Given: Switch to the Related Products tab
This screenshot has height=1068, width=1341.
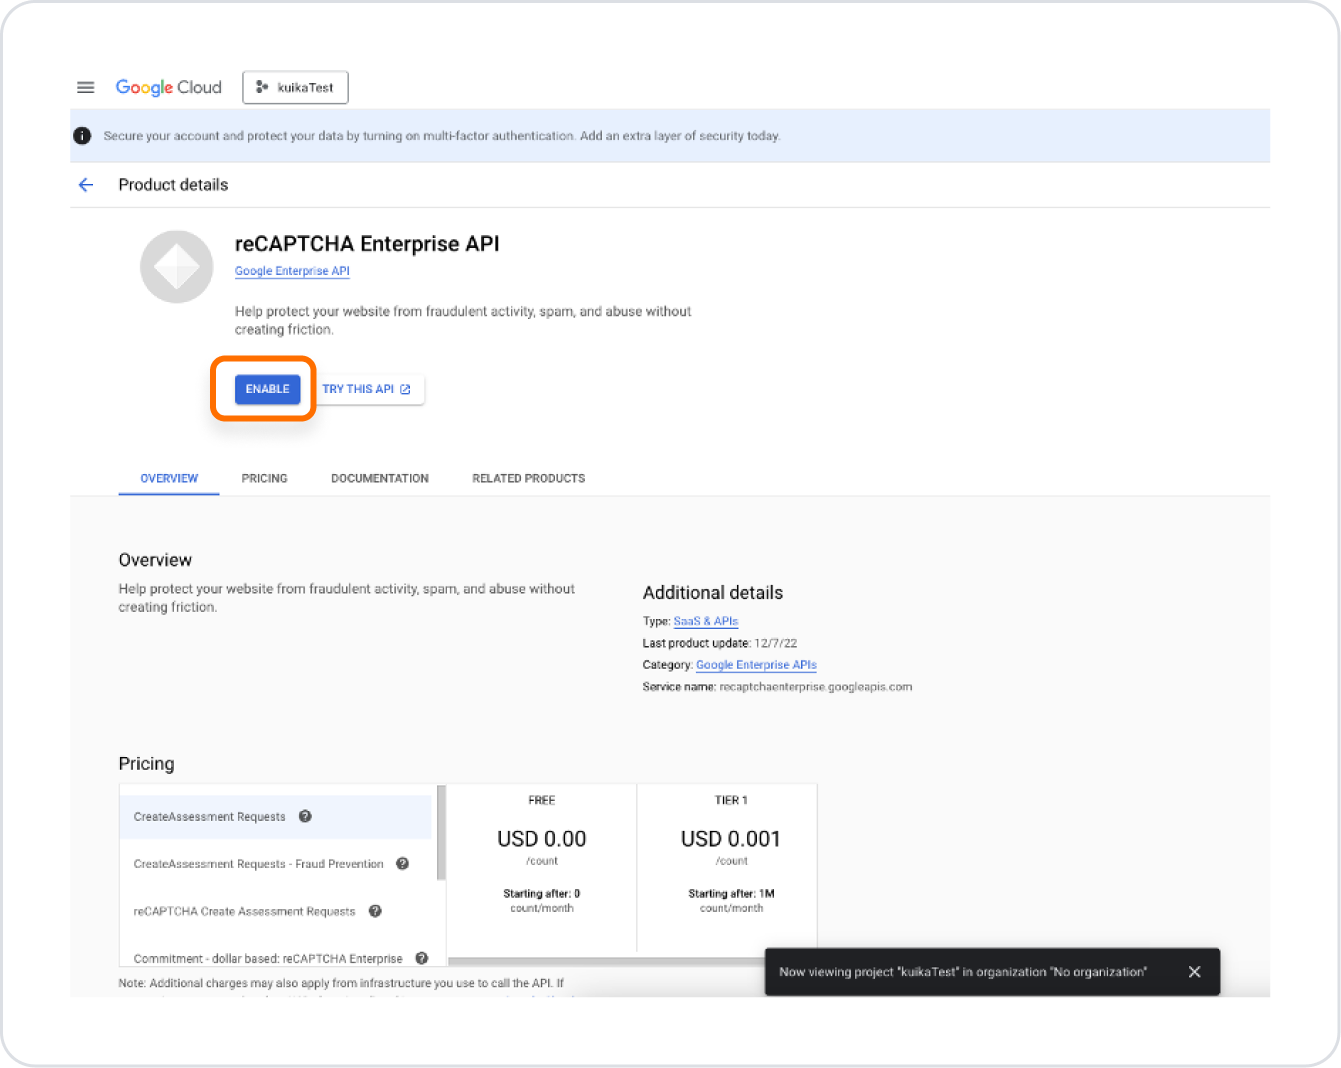Looking at the screenshot, I should [529, 478].
